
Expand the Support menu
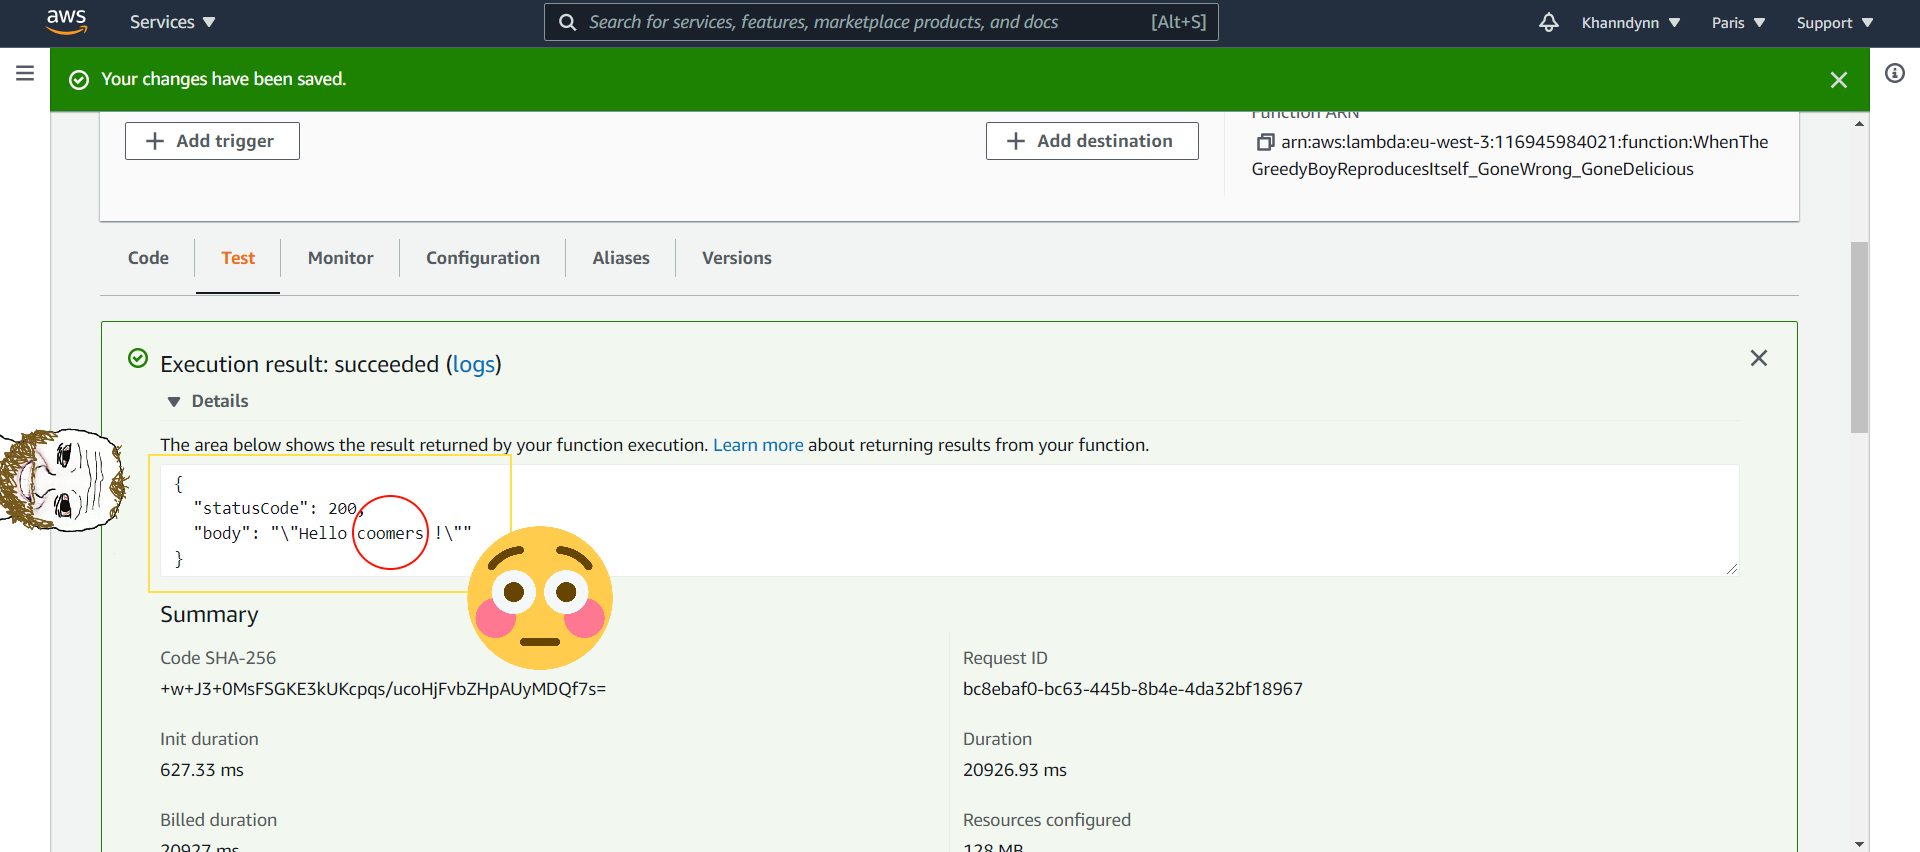[1834, 23]
